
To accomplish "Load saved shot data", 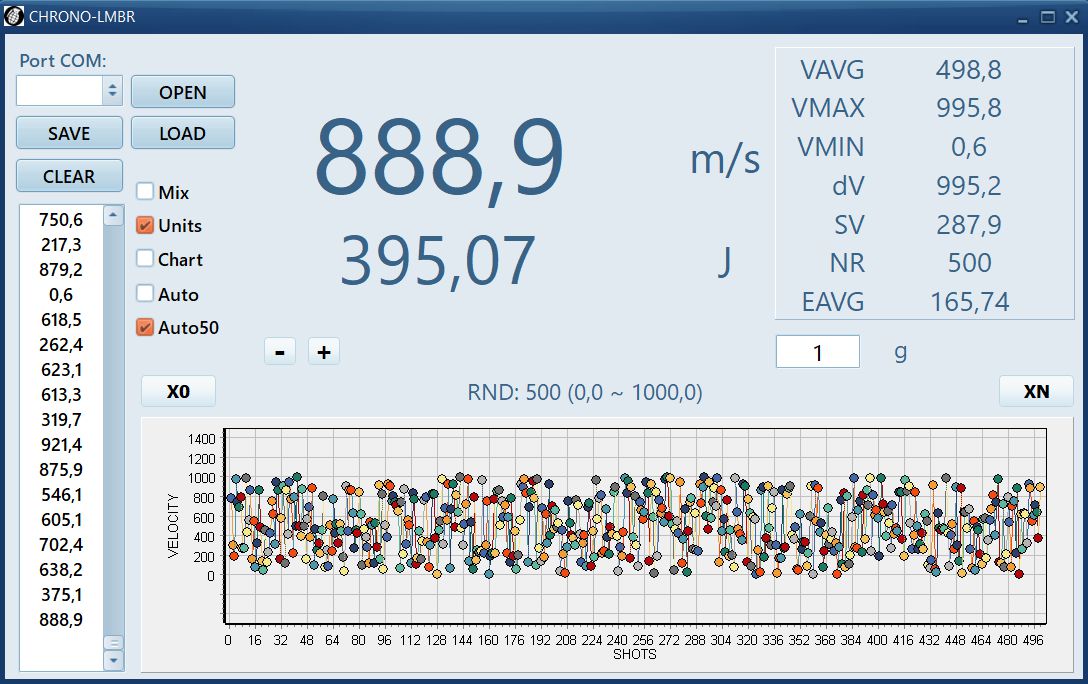I will pyautogui.click(x=182, y=132).
